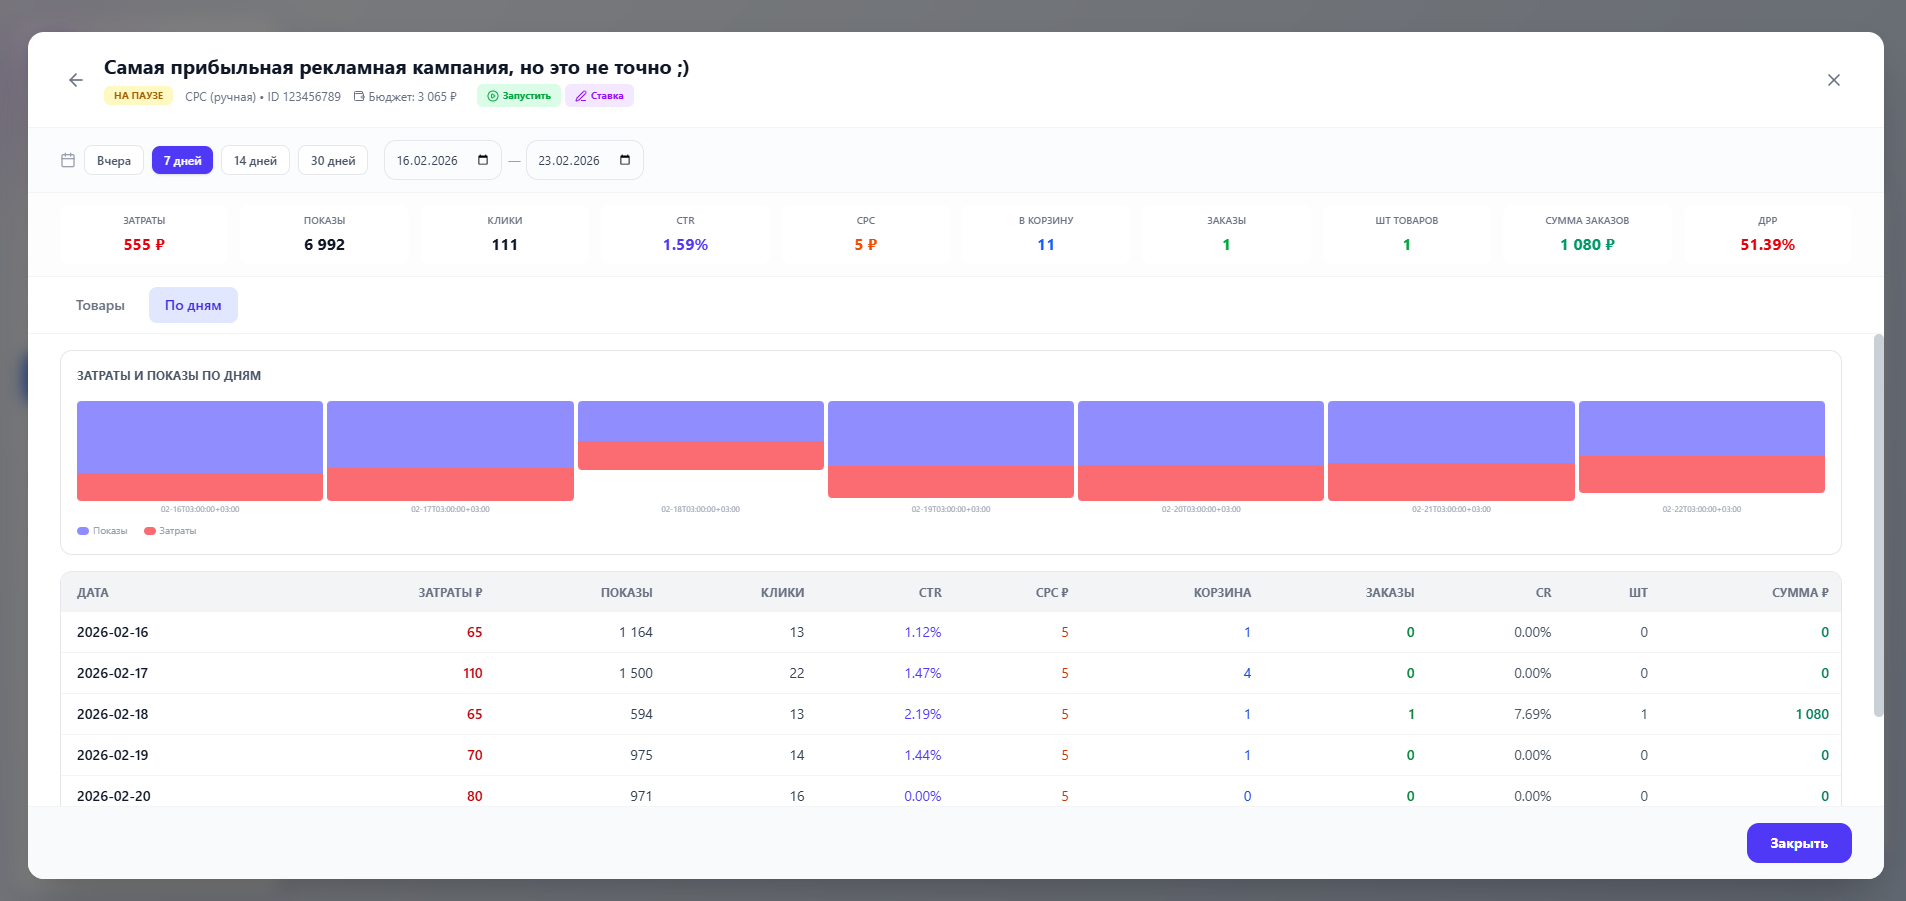Toggle the Показы legend swatch in the chart
The height and width of the screenshot is (901, 1906).
coord(83,531)
